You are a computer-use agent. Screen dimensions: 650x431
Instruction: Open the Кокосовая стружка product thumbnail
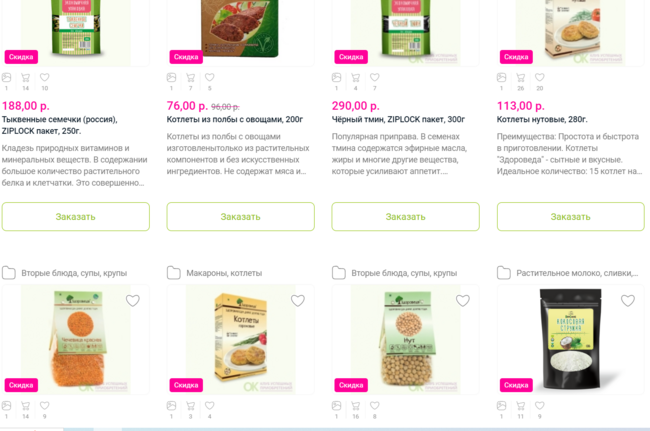pyautogui.click(x=570, y=339)
